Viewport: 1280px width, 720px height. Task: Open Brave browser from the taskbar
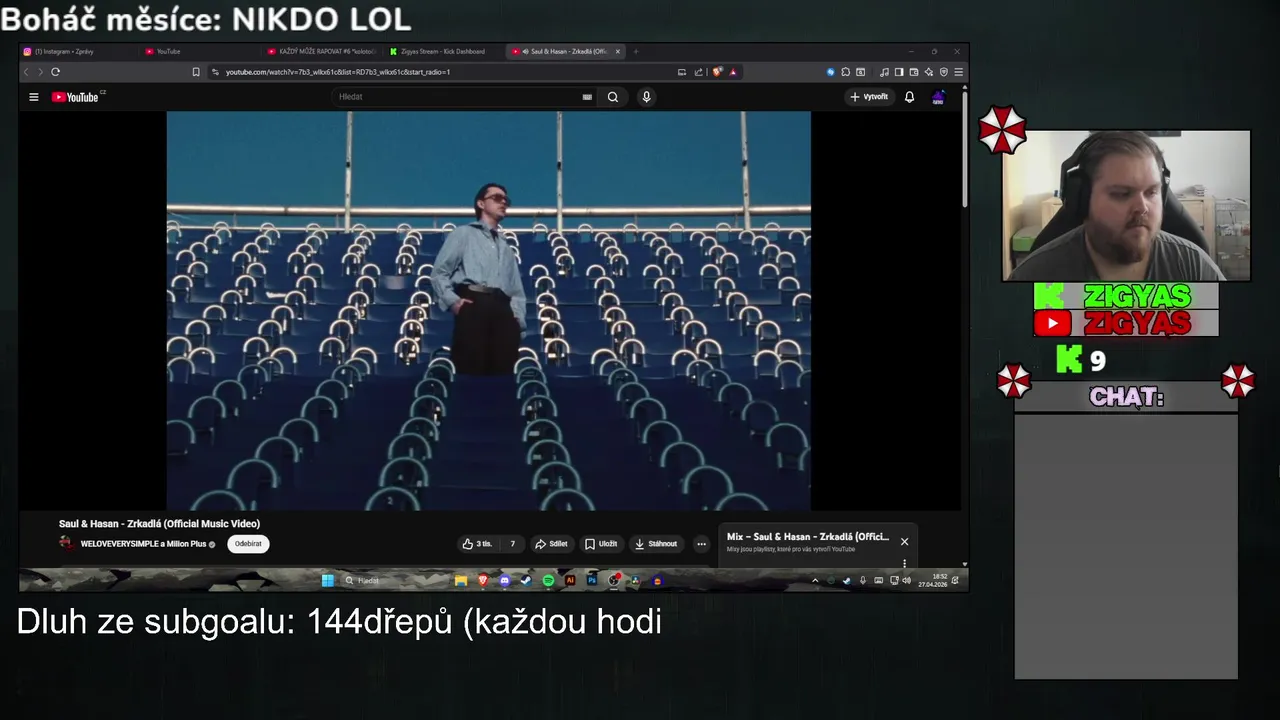482,580
